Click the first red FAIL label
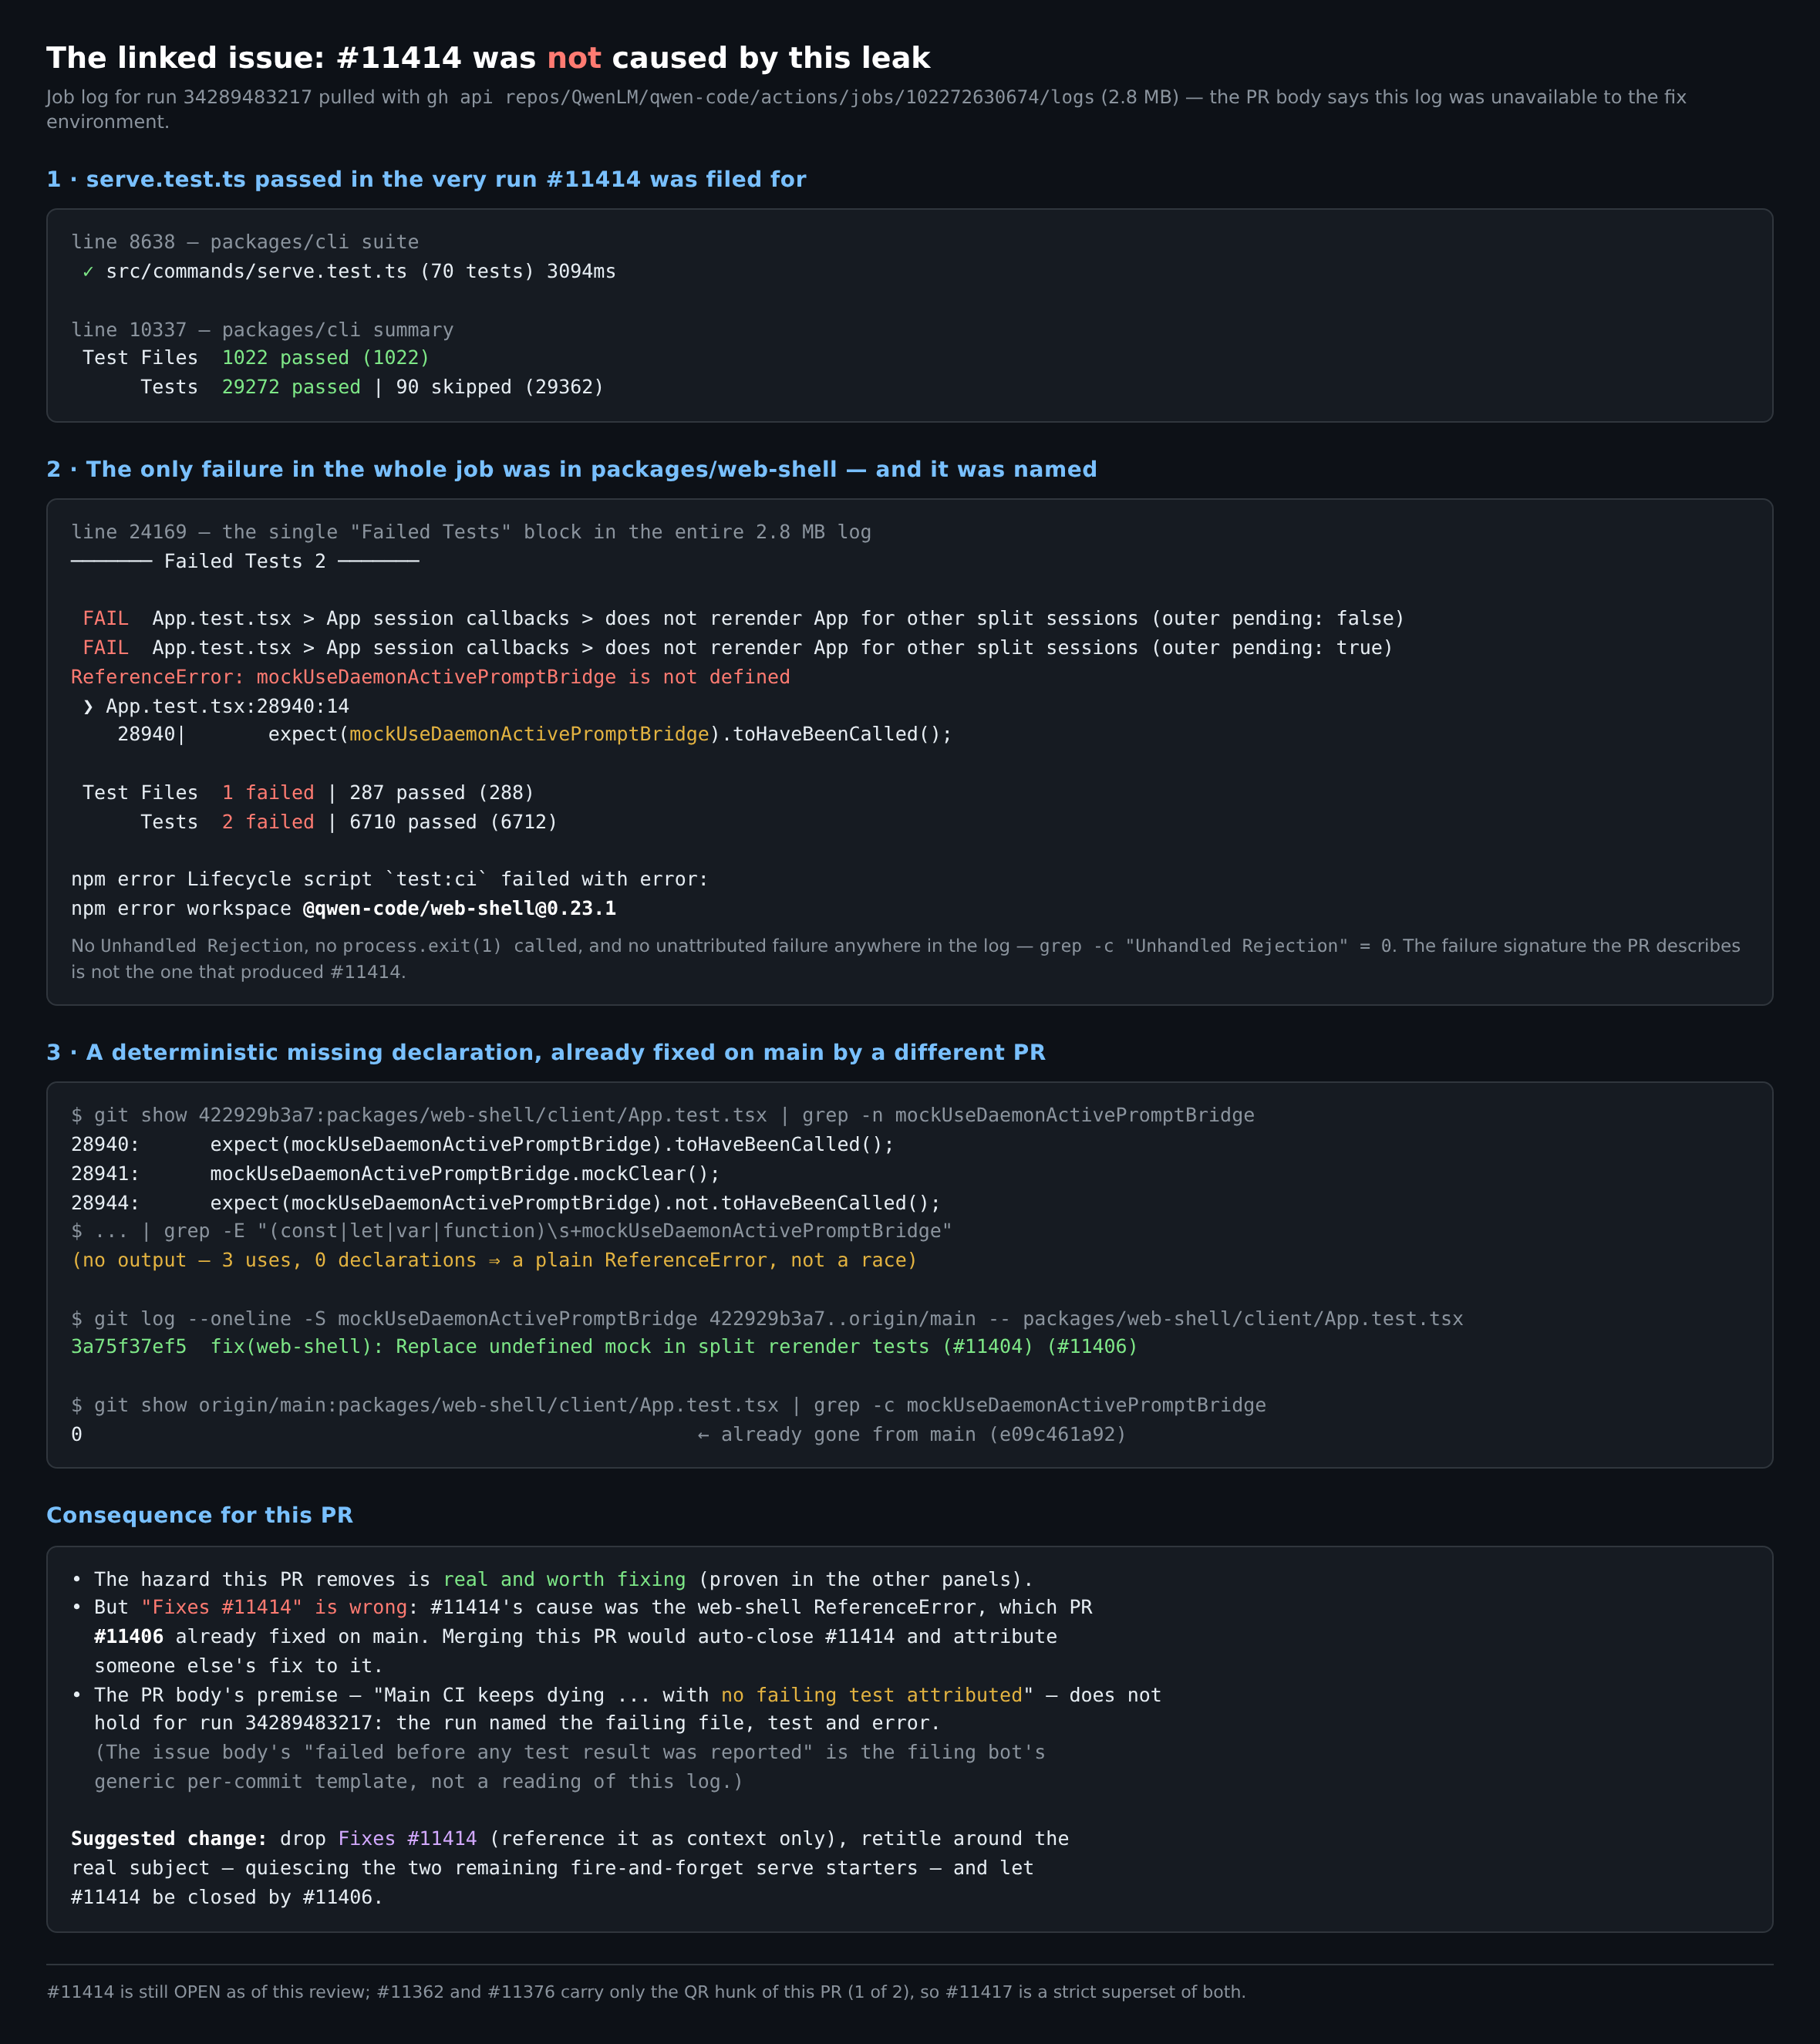 (105, 619)
